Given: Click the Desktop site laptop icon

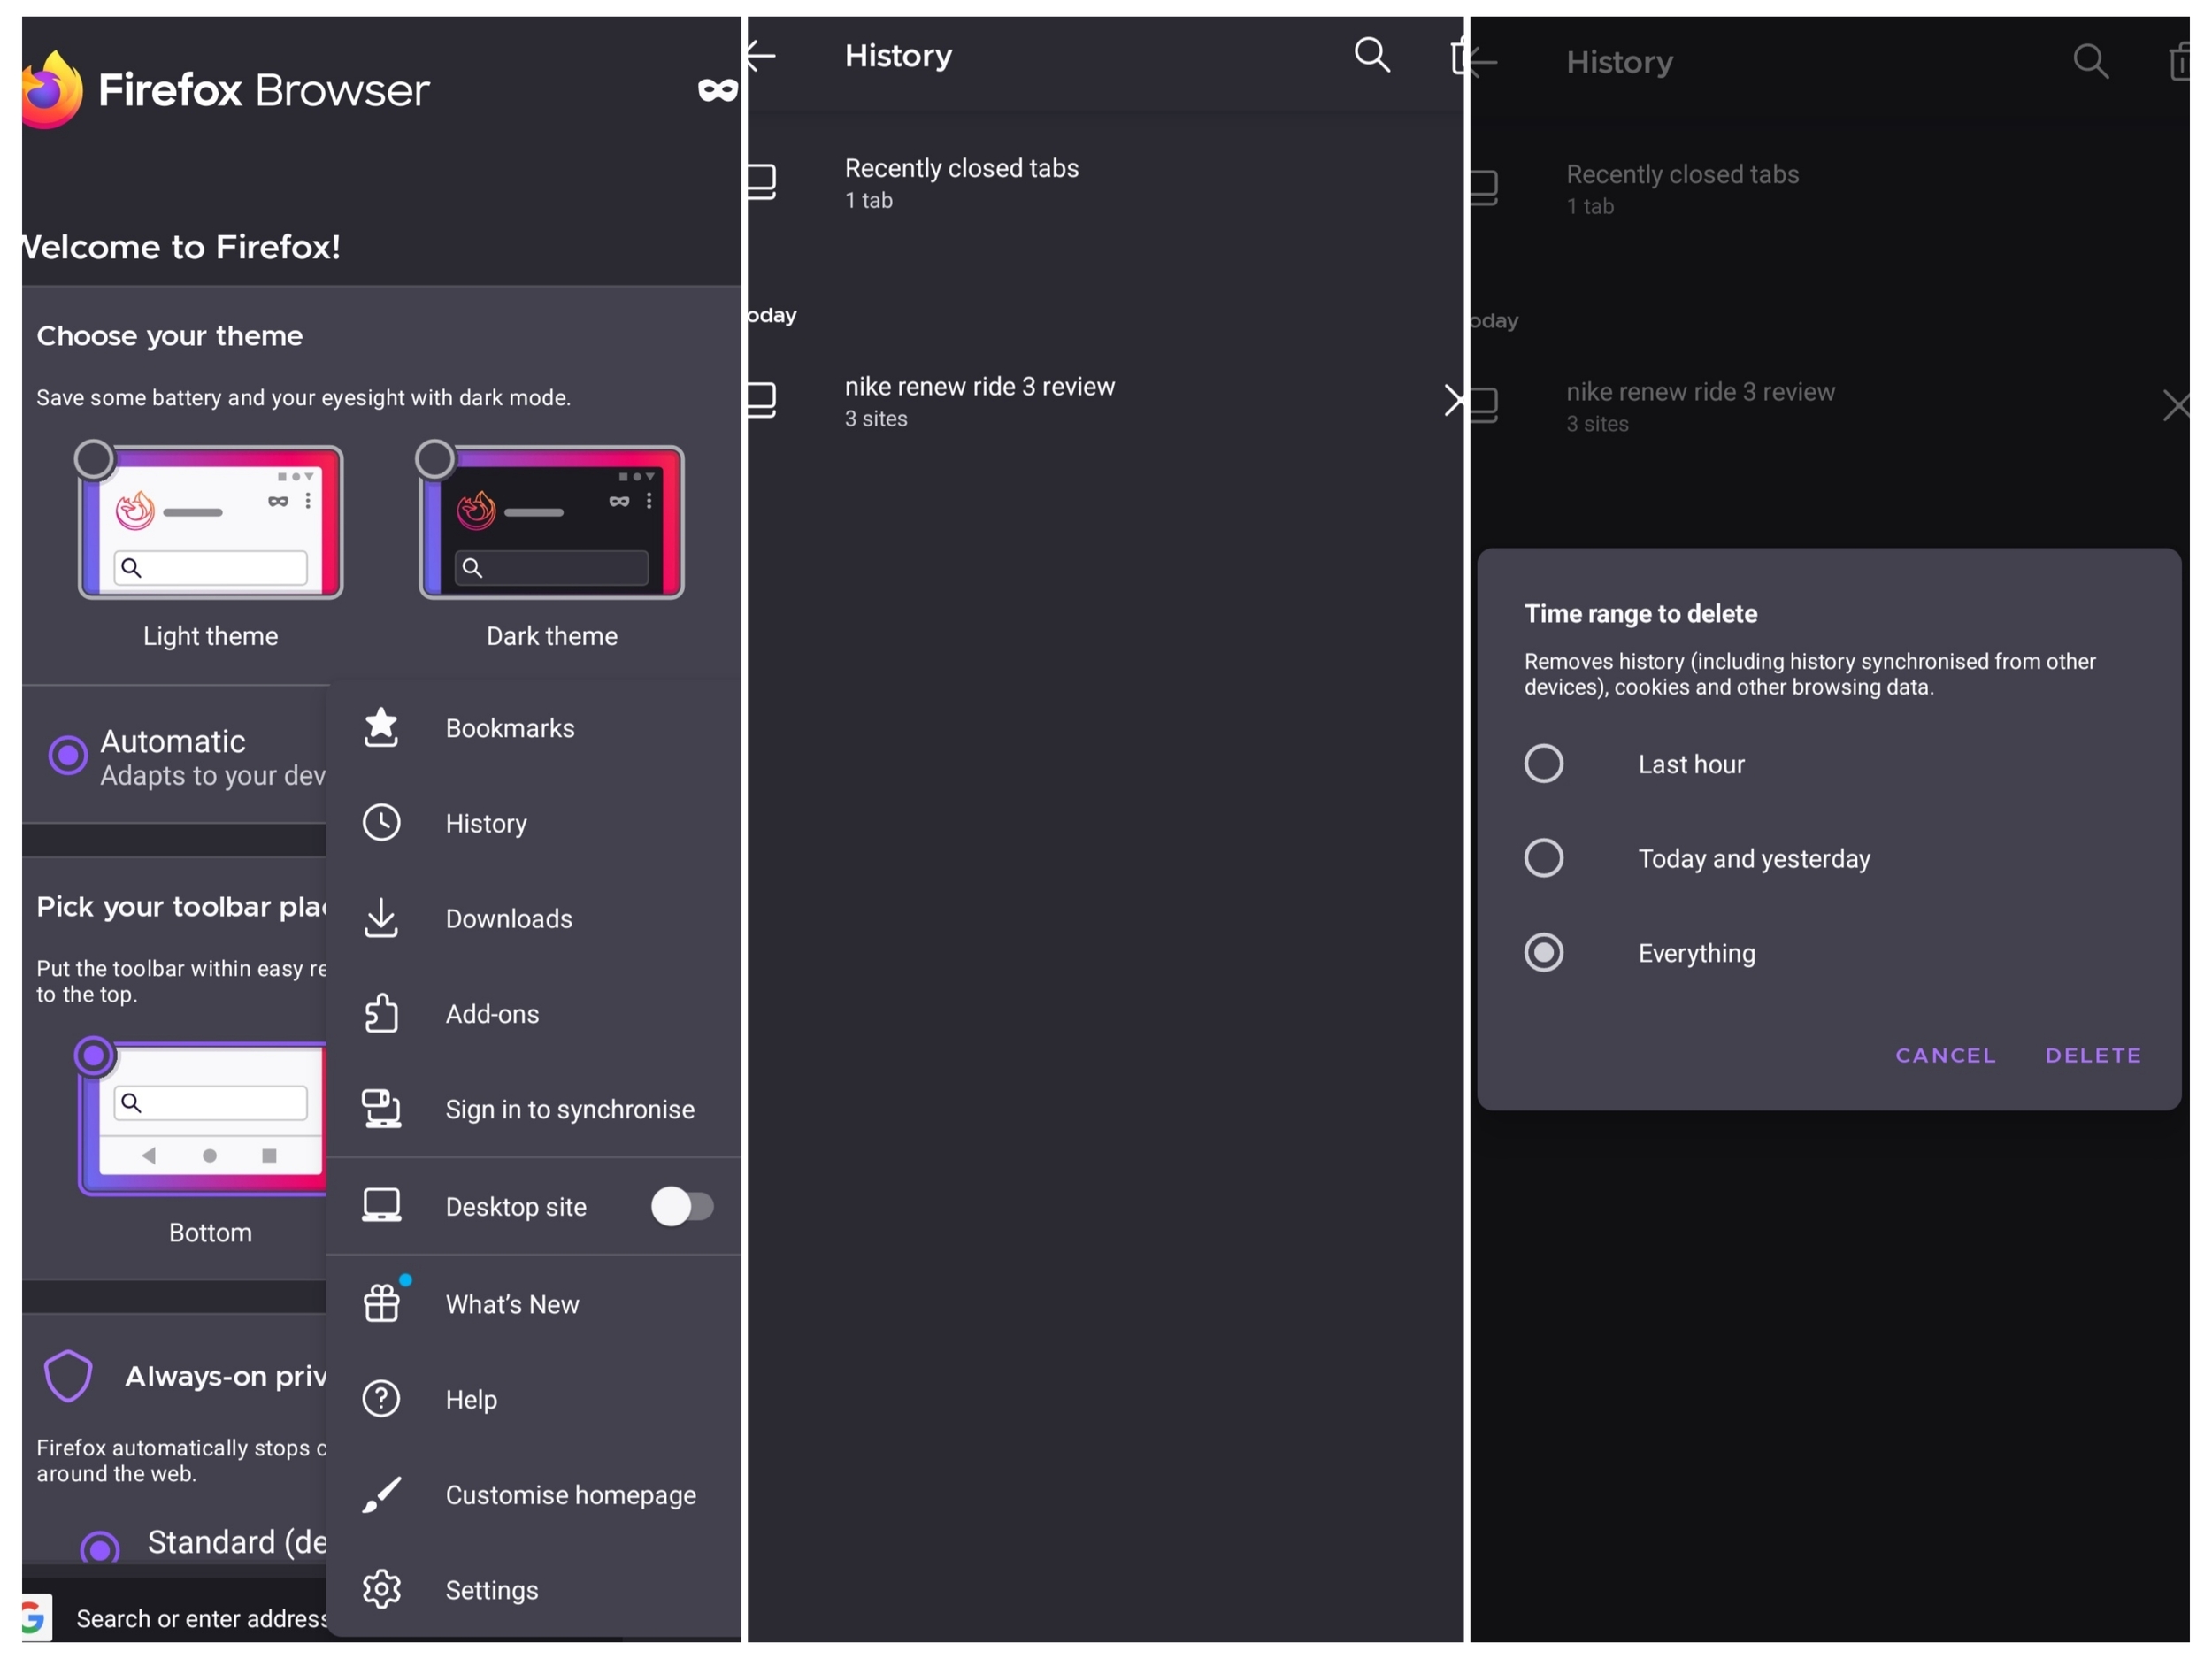Looking at the screenshot, I should [381, 1206].
